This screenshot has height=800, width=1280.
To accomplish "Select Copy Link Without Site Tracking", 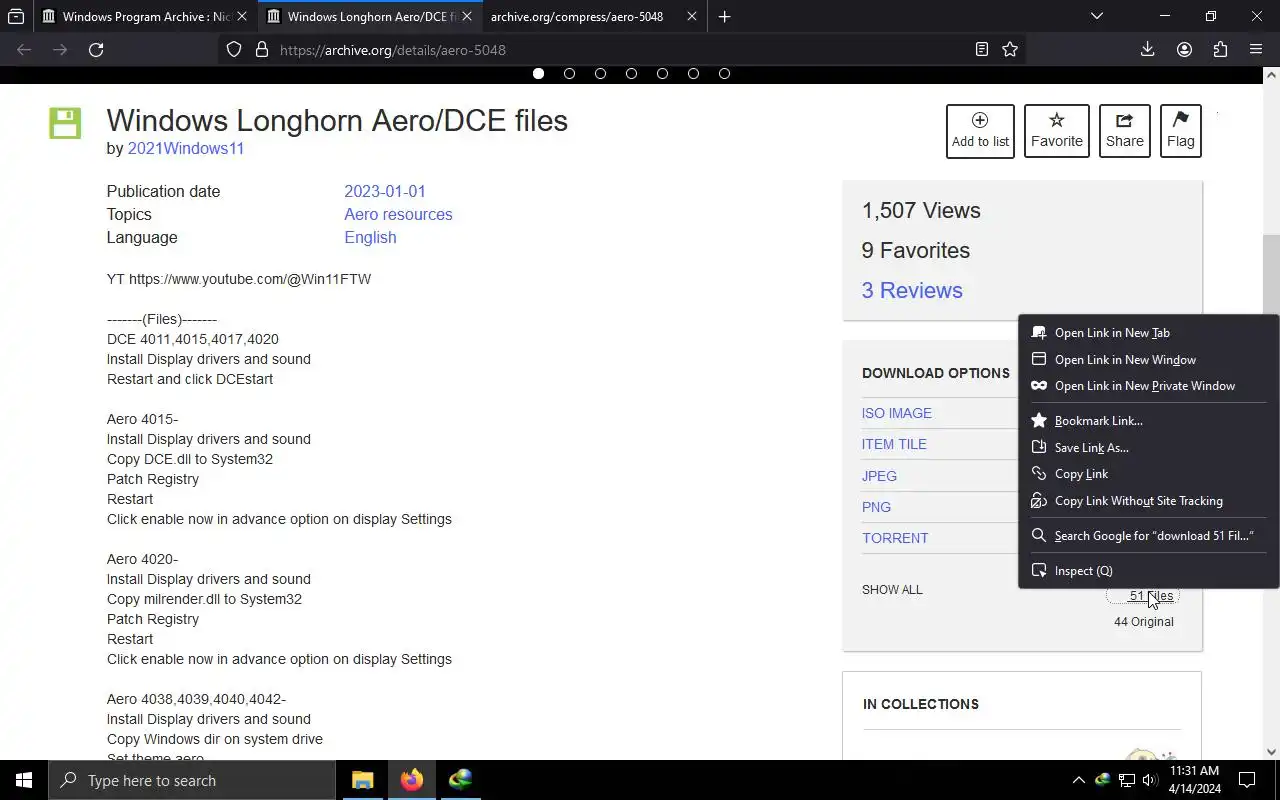I will pos(1148,501).
